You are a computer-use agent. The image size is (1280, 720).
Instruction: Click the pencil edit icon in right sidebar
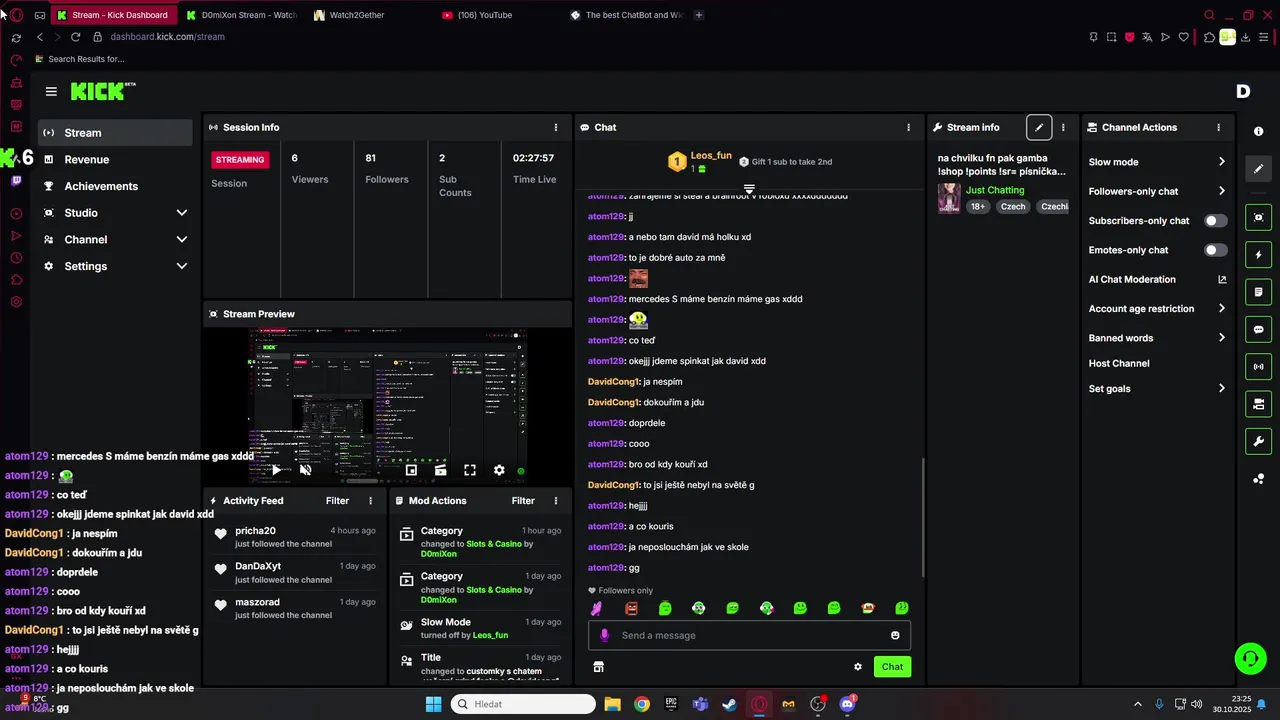tap(1258, 169)
